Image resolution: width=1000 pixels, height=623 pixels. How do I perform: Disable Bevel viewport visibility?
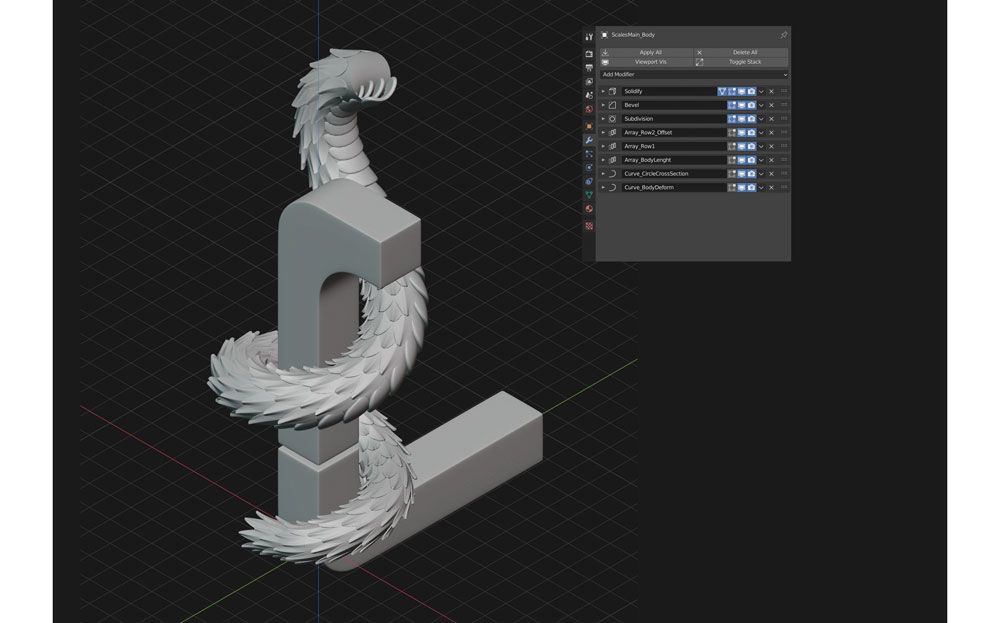742,105
